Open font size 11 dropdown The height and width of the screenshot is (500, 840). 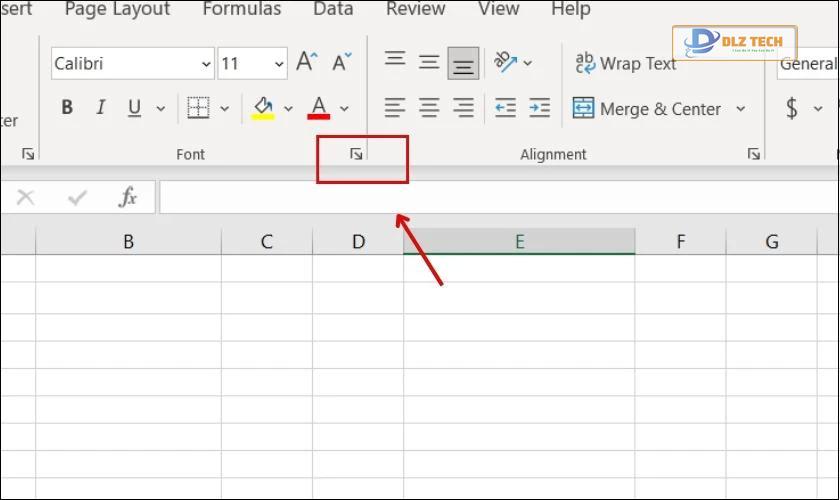(279, 64)
